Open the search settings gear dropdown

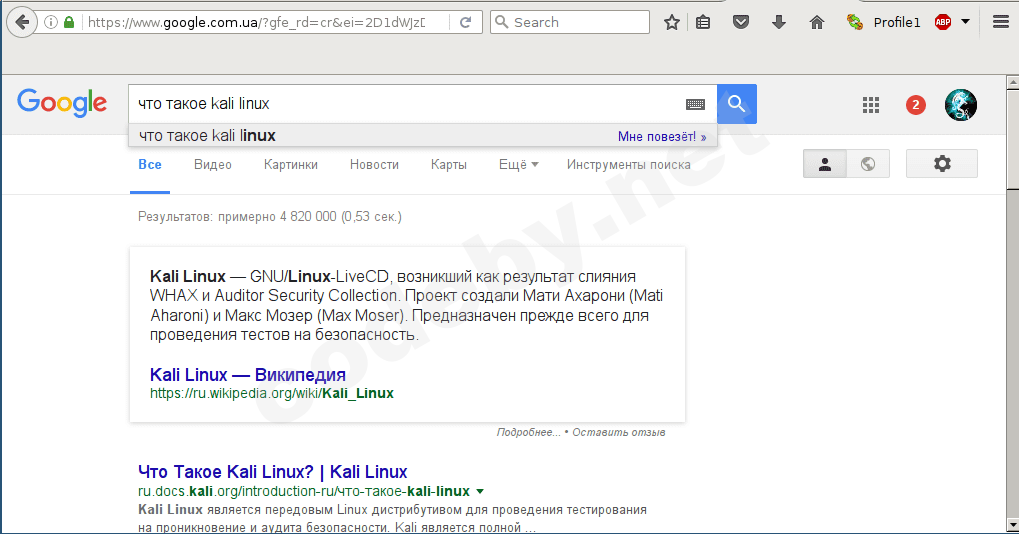(x=941, y=164)
